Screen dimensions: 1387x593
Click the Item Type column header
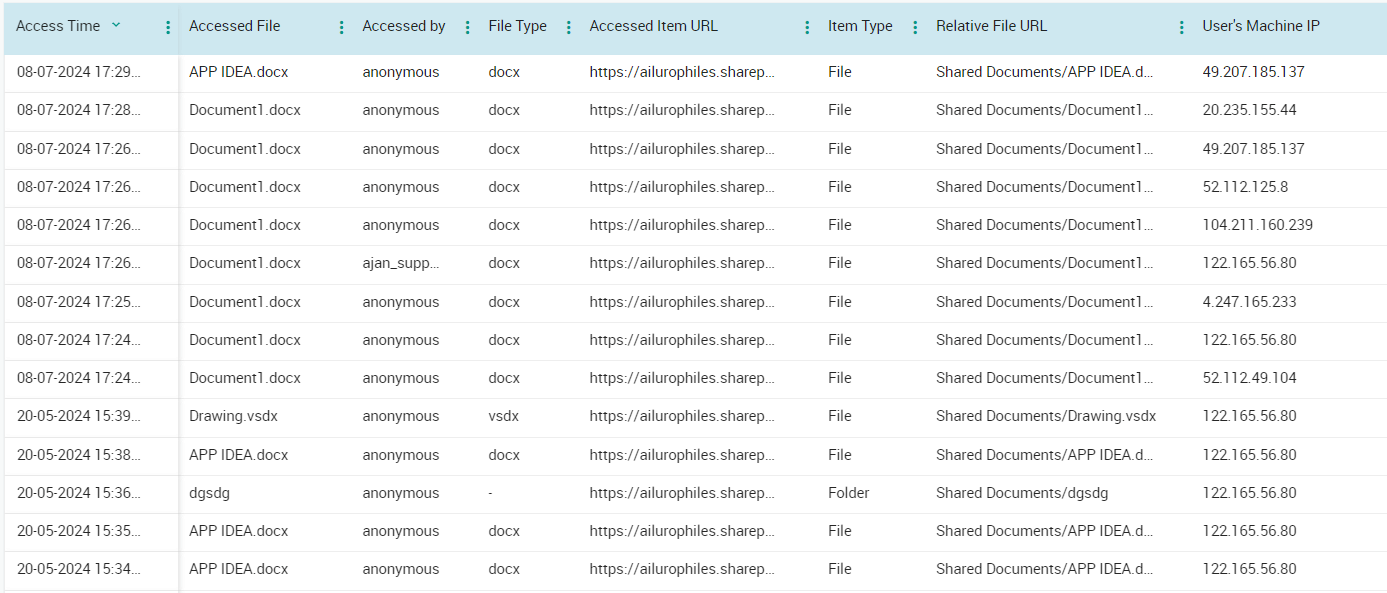pyautogui.click(x=860, y=26)
